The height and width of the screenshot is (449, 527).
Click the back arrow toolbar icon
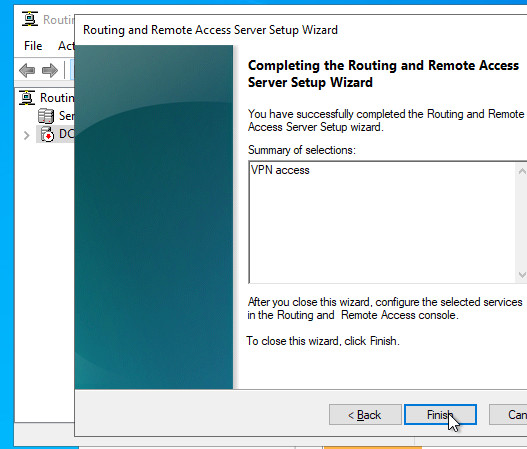[x=27, y=71]
